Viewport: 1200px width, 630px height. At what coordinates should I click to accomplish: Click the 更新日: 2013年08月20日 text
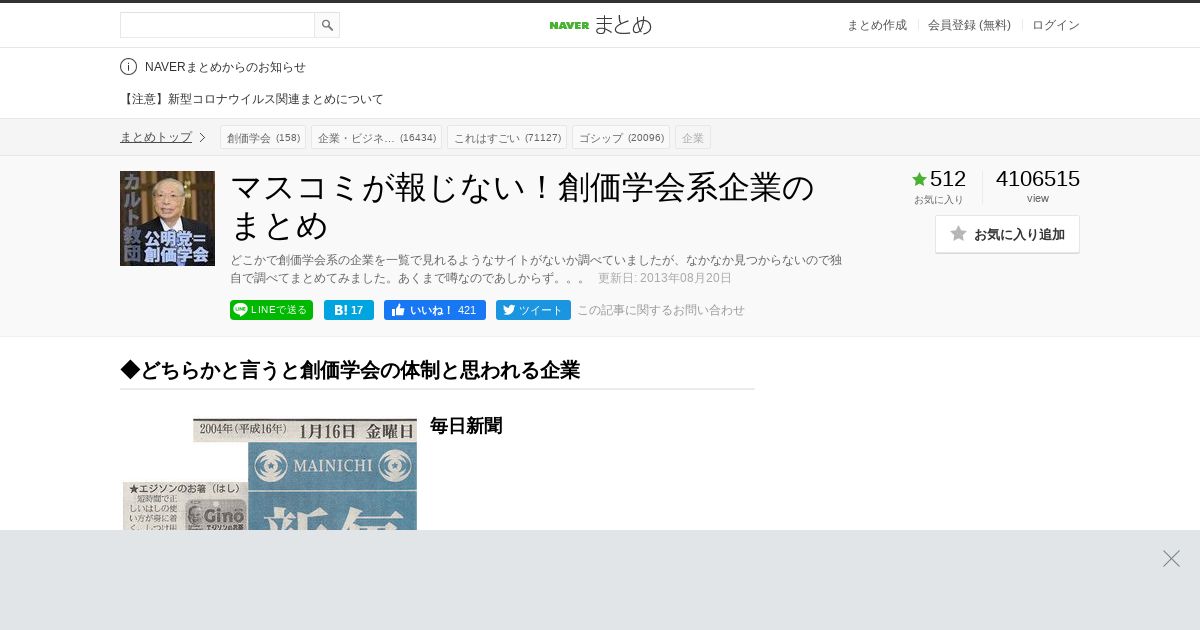tap(665, 278)
